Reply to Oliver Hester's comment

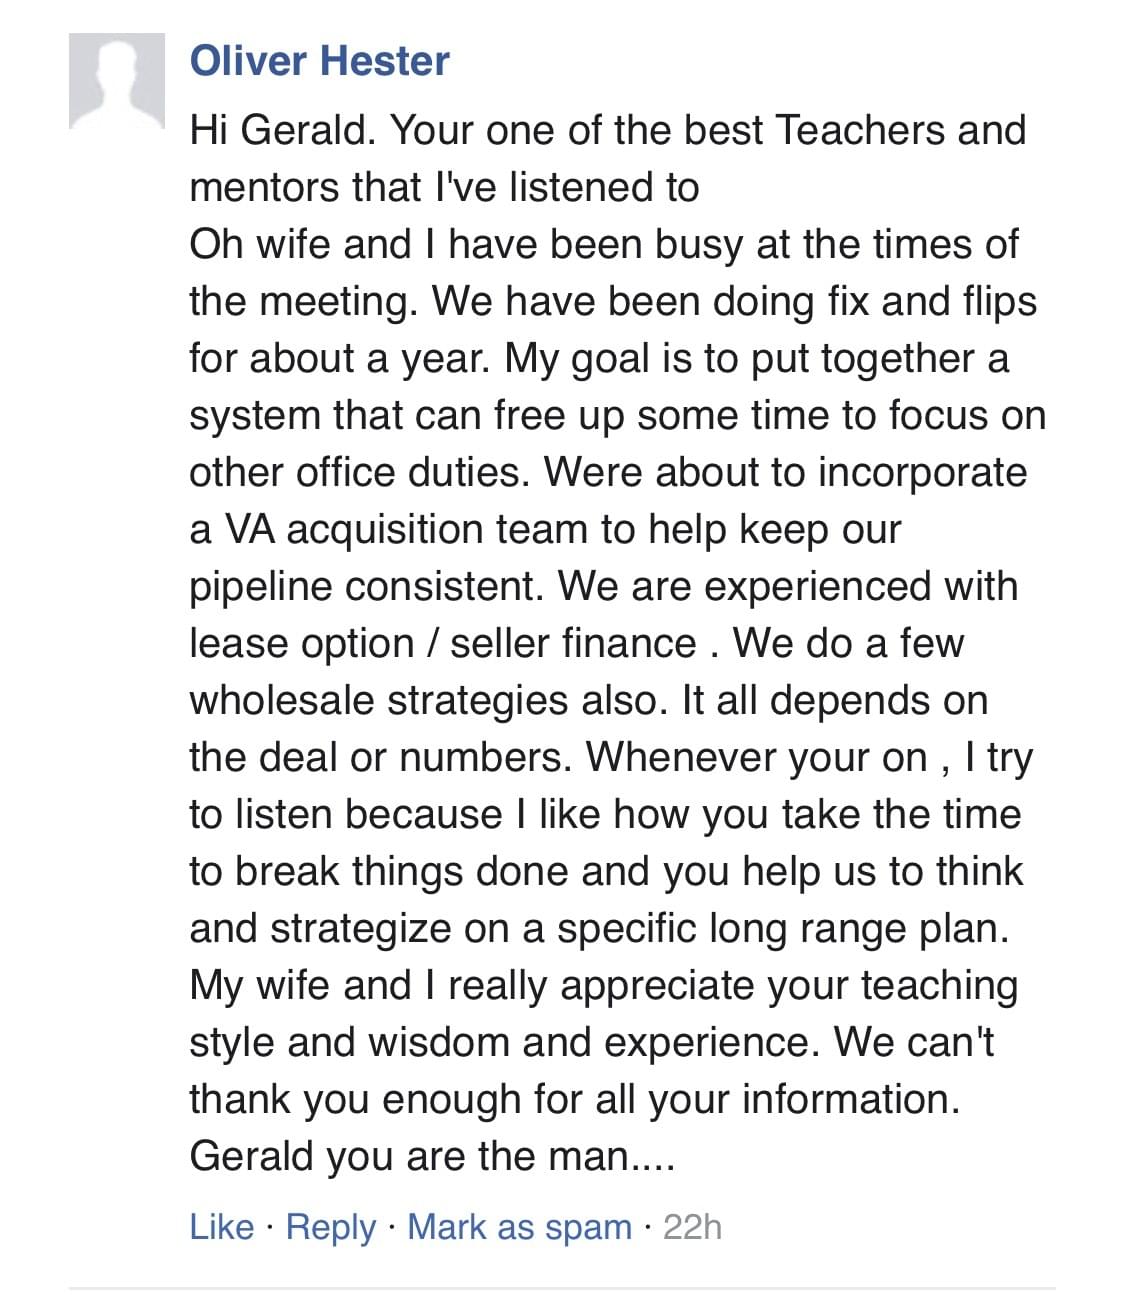pyautogui.click(x=331, y=1226)
